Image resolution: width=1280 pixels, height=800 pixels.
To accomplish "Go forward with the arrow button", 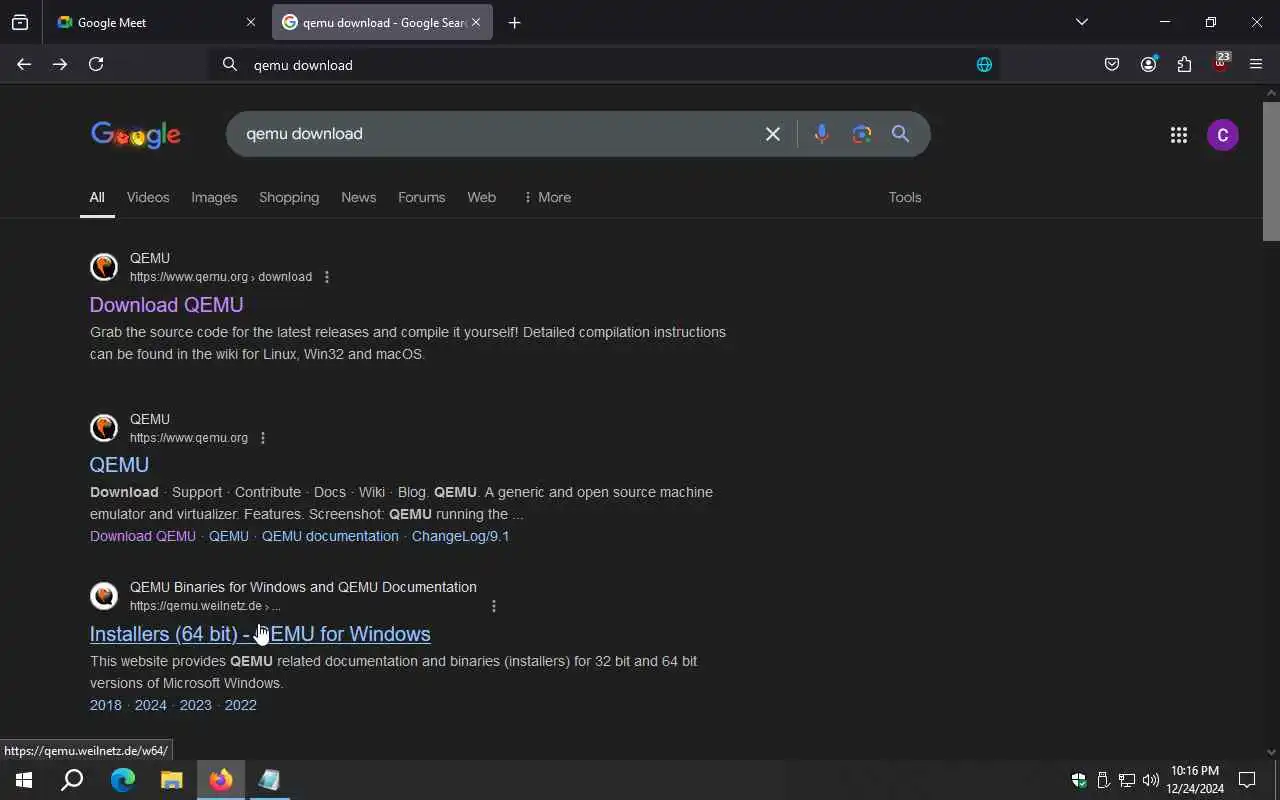I will (x=60, y=64).
